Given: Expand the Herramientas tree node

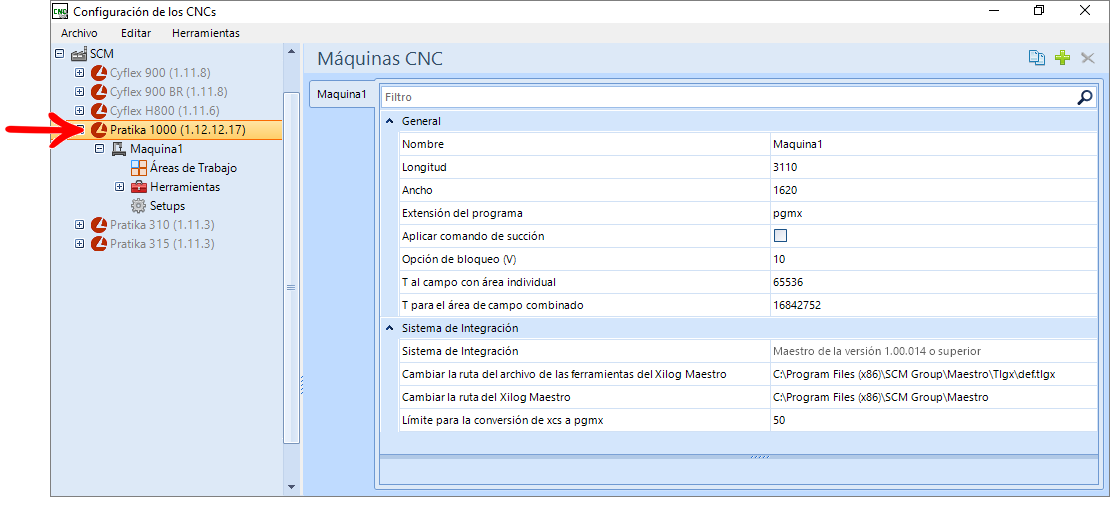Looking at the screenshot, I should pyautogui.click(x=120, y=187).
